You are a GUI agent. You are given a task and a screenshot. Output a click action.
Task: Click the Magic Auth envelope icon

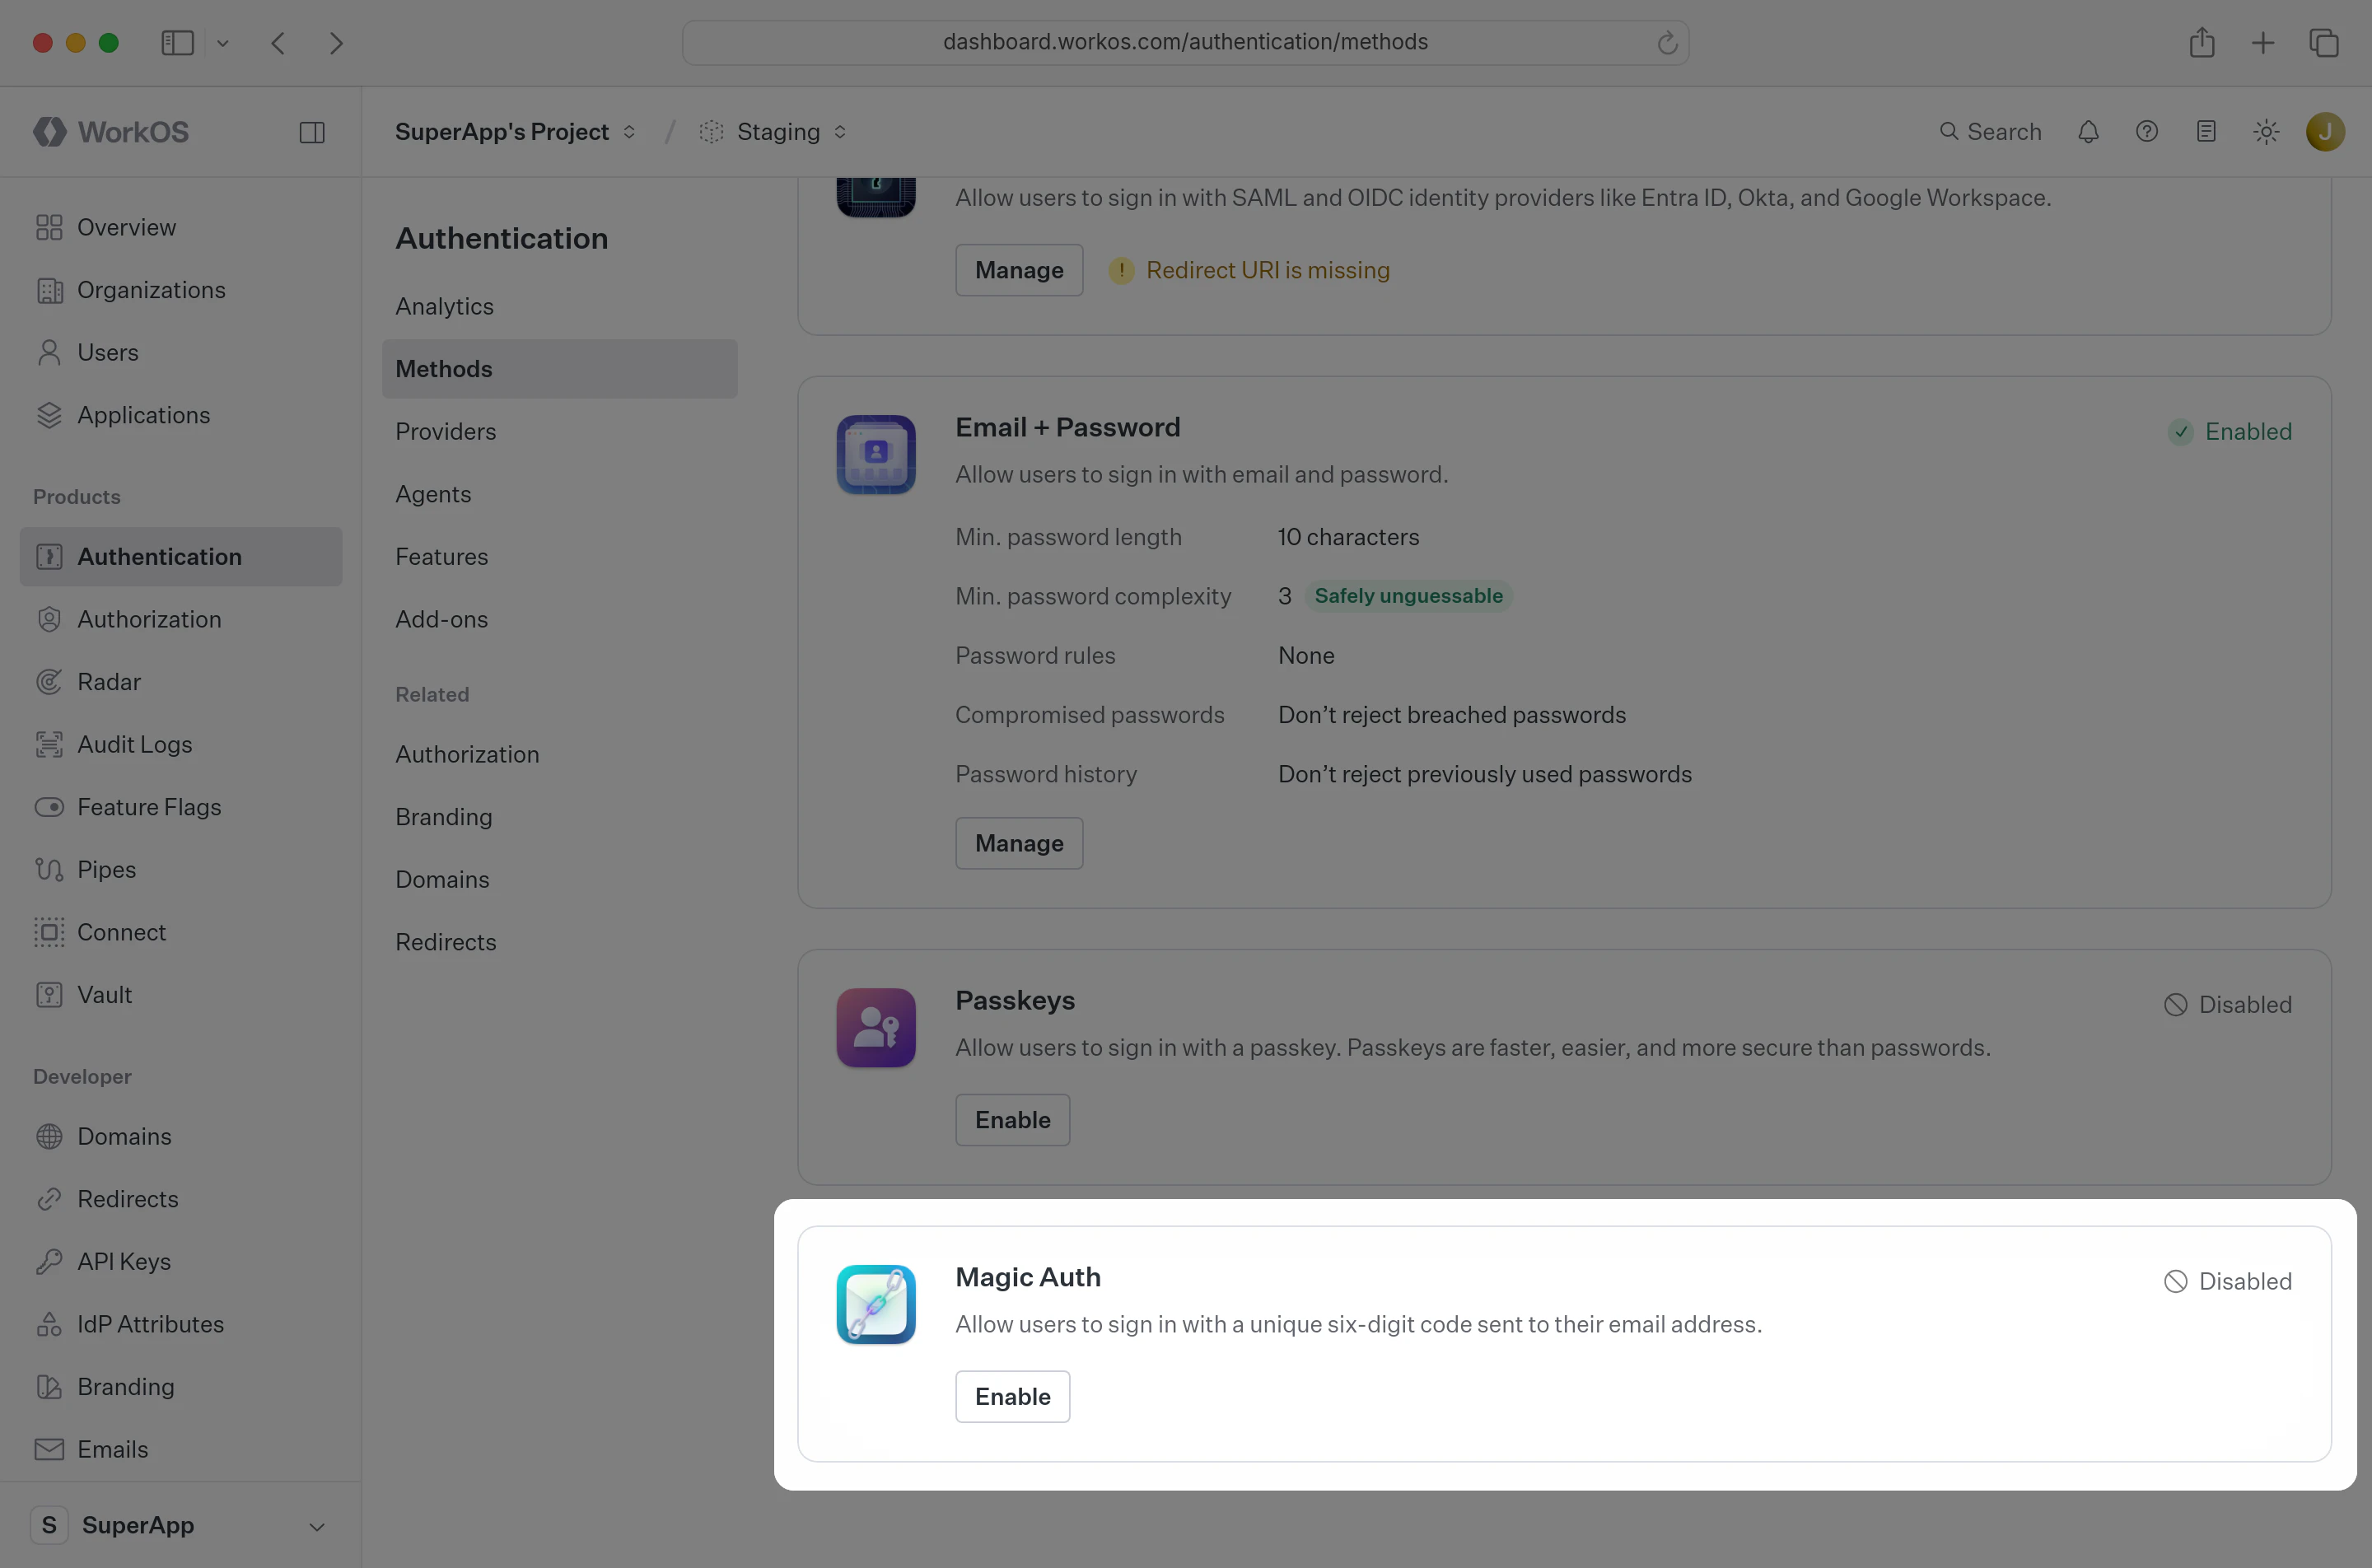tap(876, 1304)
